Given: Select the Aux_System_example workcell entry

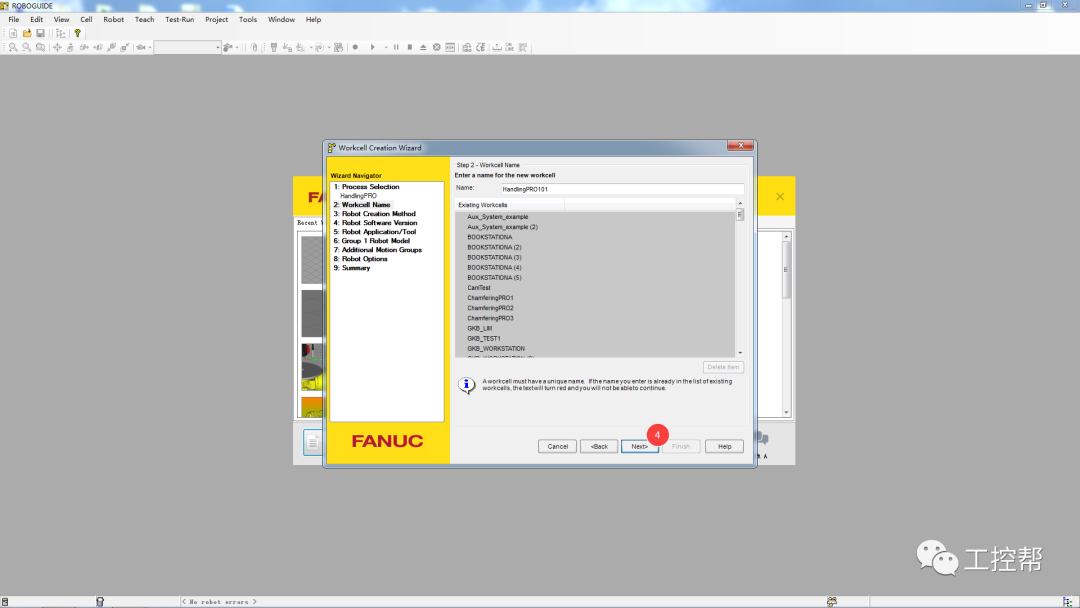Looking at the screenshot, I should point(498,216).
